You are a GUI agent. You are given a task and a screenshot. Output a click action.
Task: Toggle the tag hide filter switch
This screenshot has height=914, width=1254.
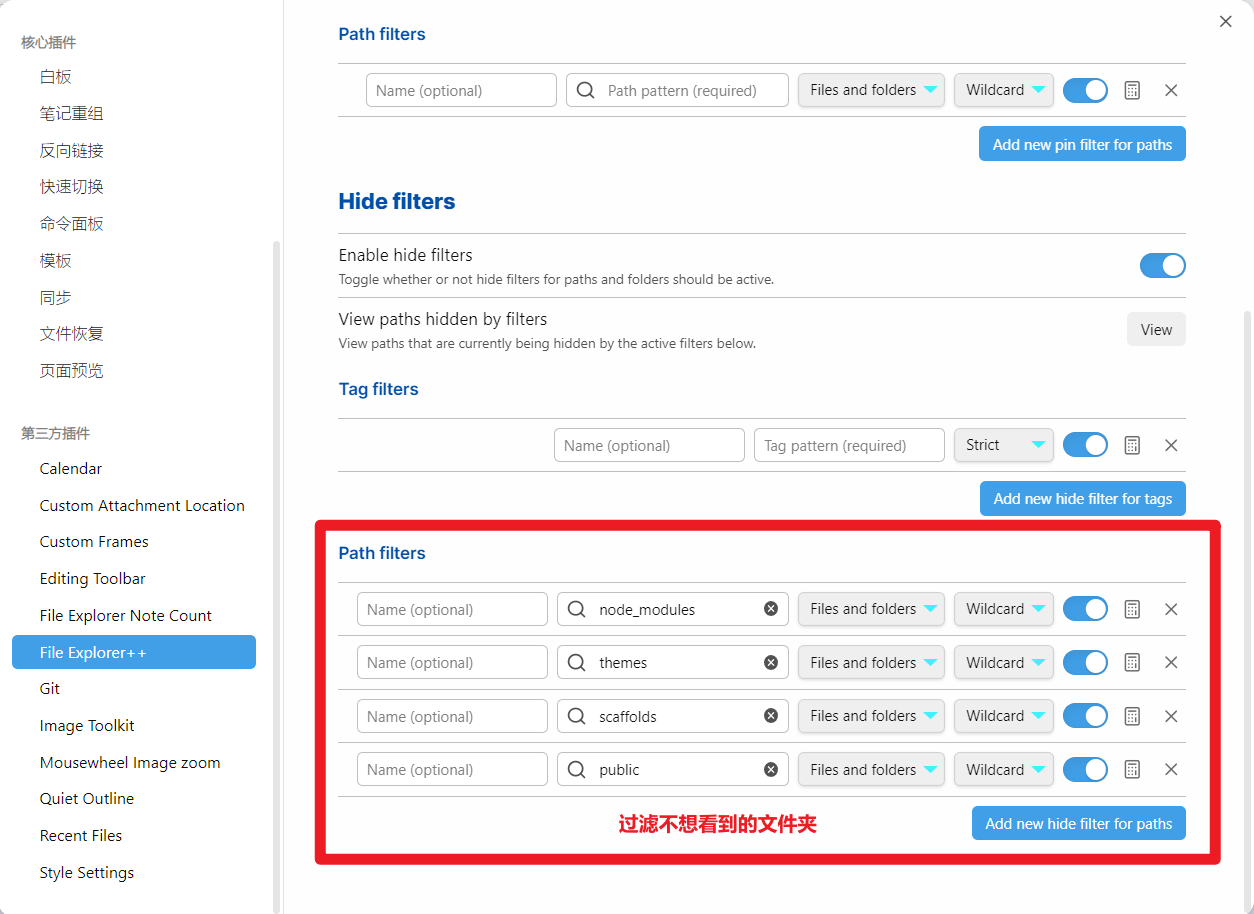1085,445
